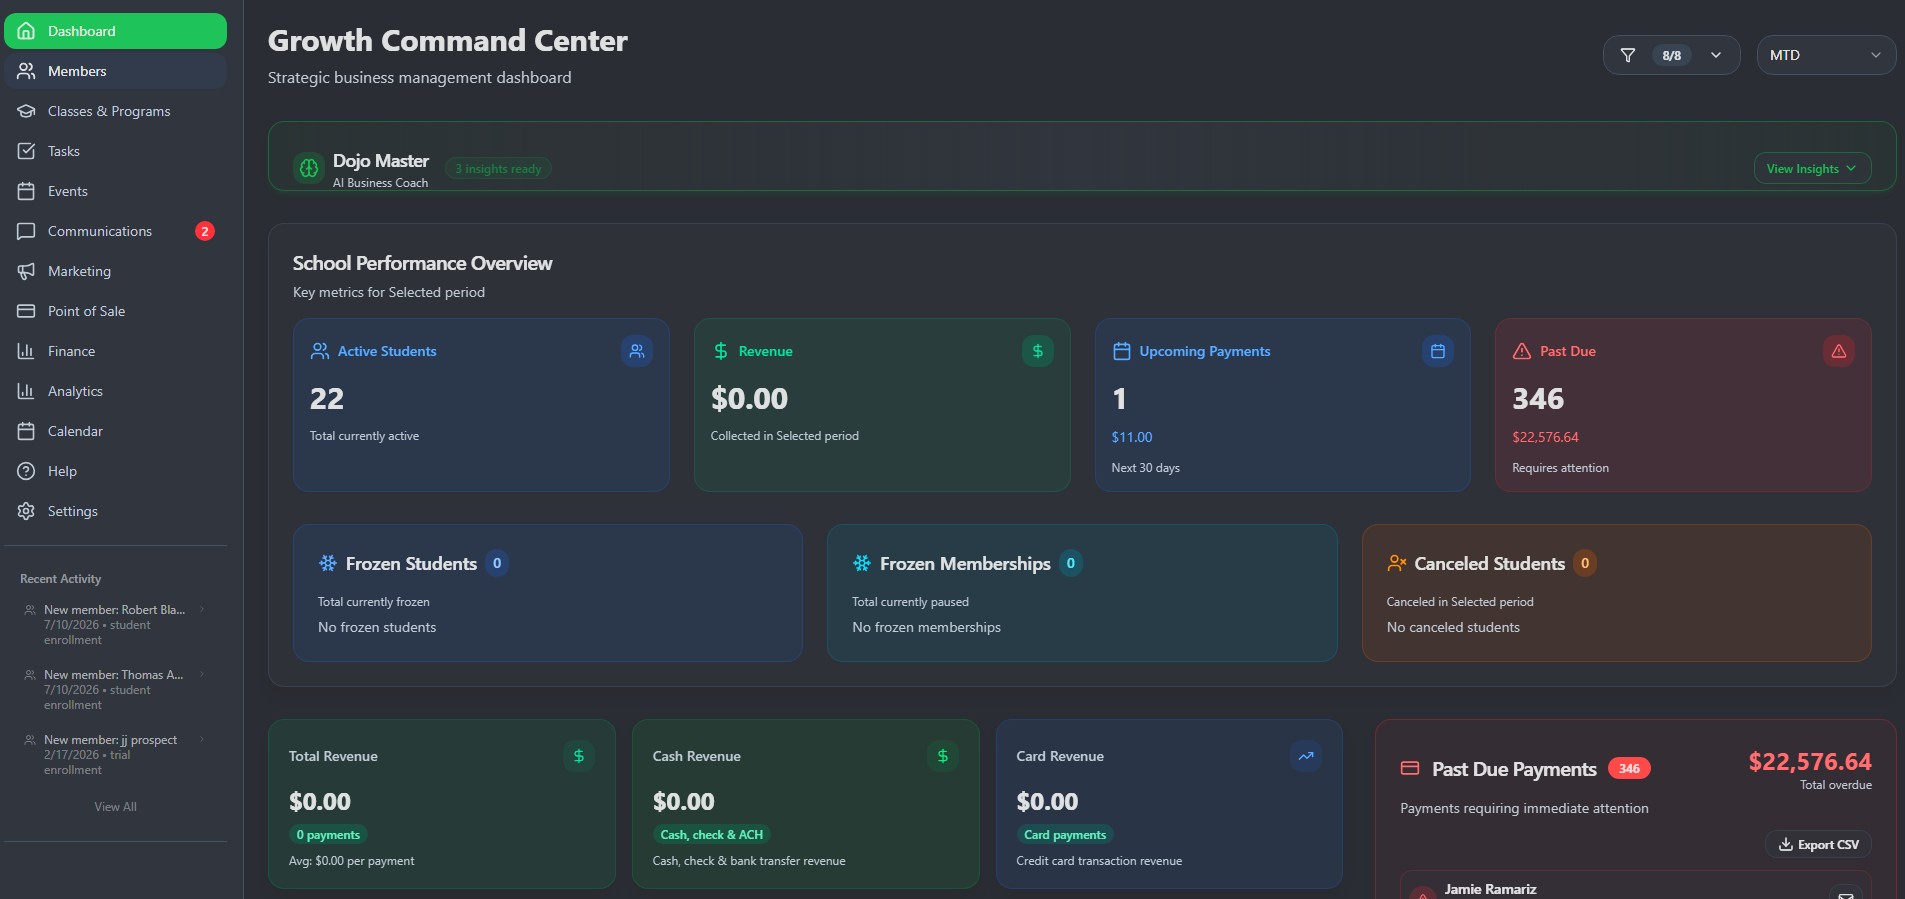Click the Point of Sale card icon in sidebar

26,311
